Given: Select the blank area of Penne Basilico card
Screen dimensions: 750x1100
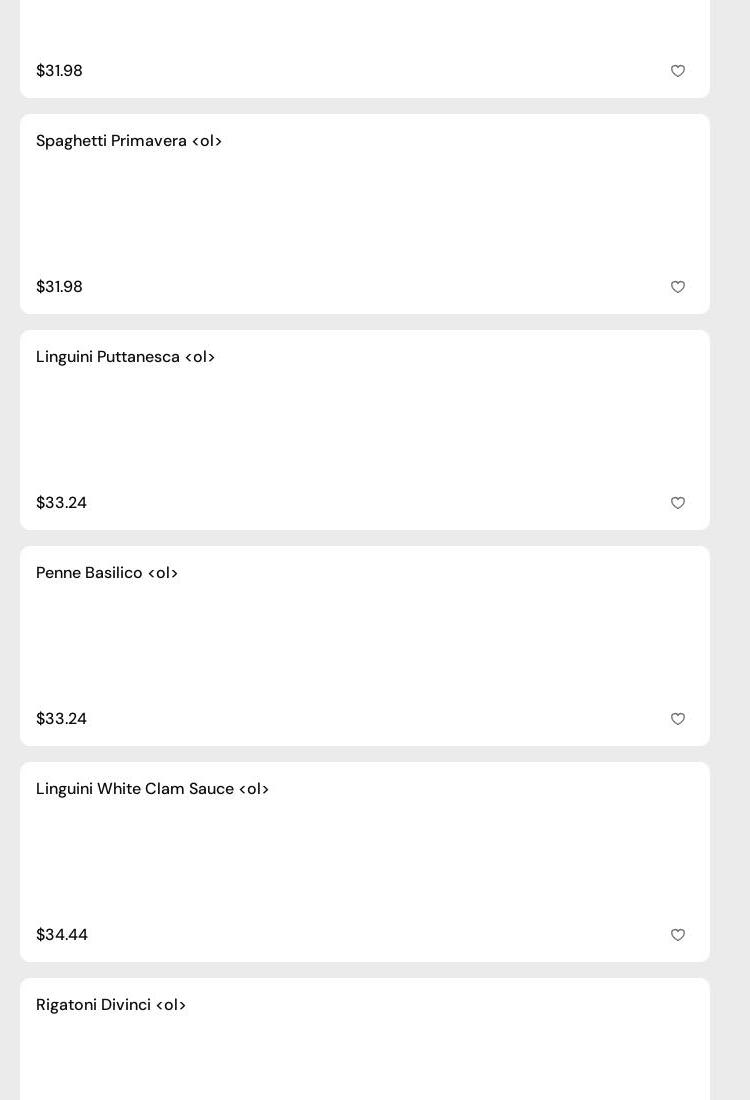Looking at the screenshot, I should [365, 646].
